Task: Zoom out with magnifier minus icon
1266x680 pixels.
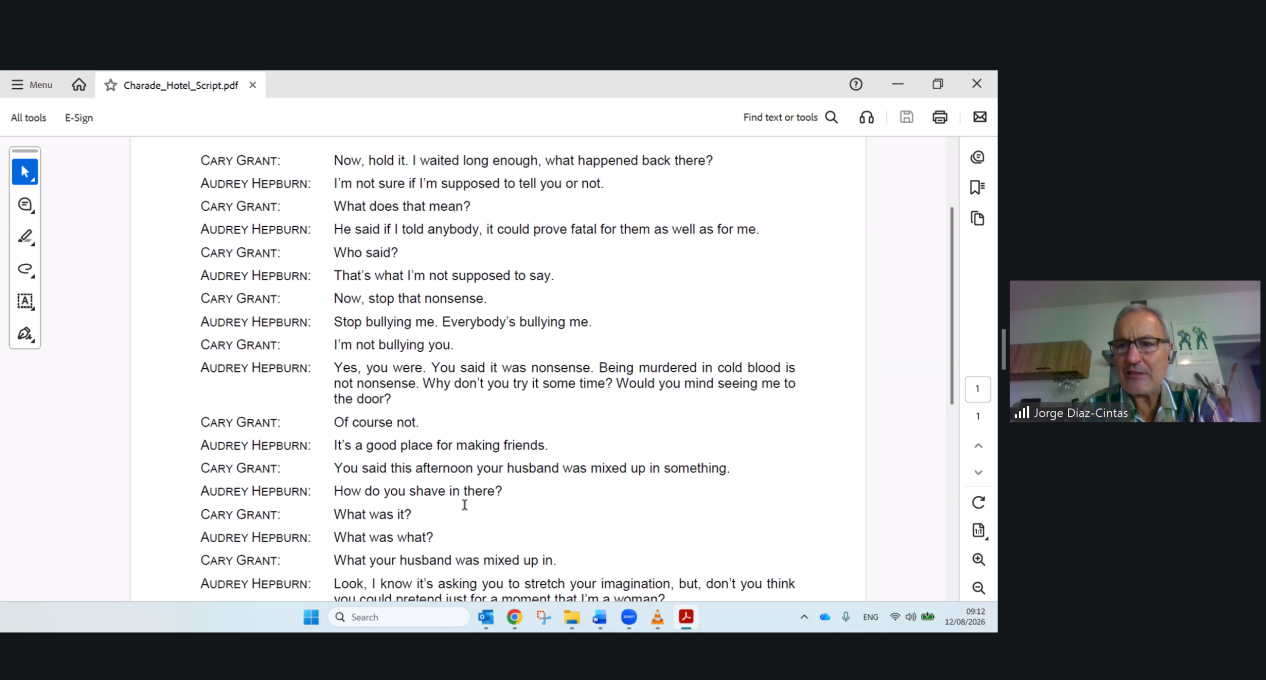Action: pos(978,588)
